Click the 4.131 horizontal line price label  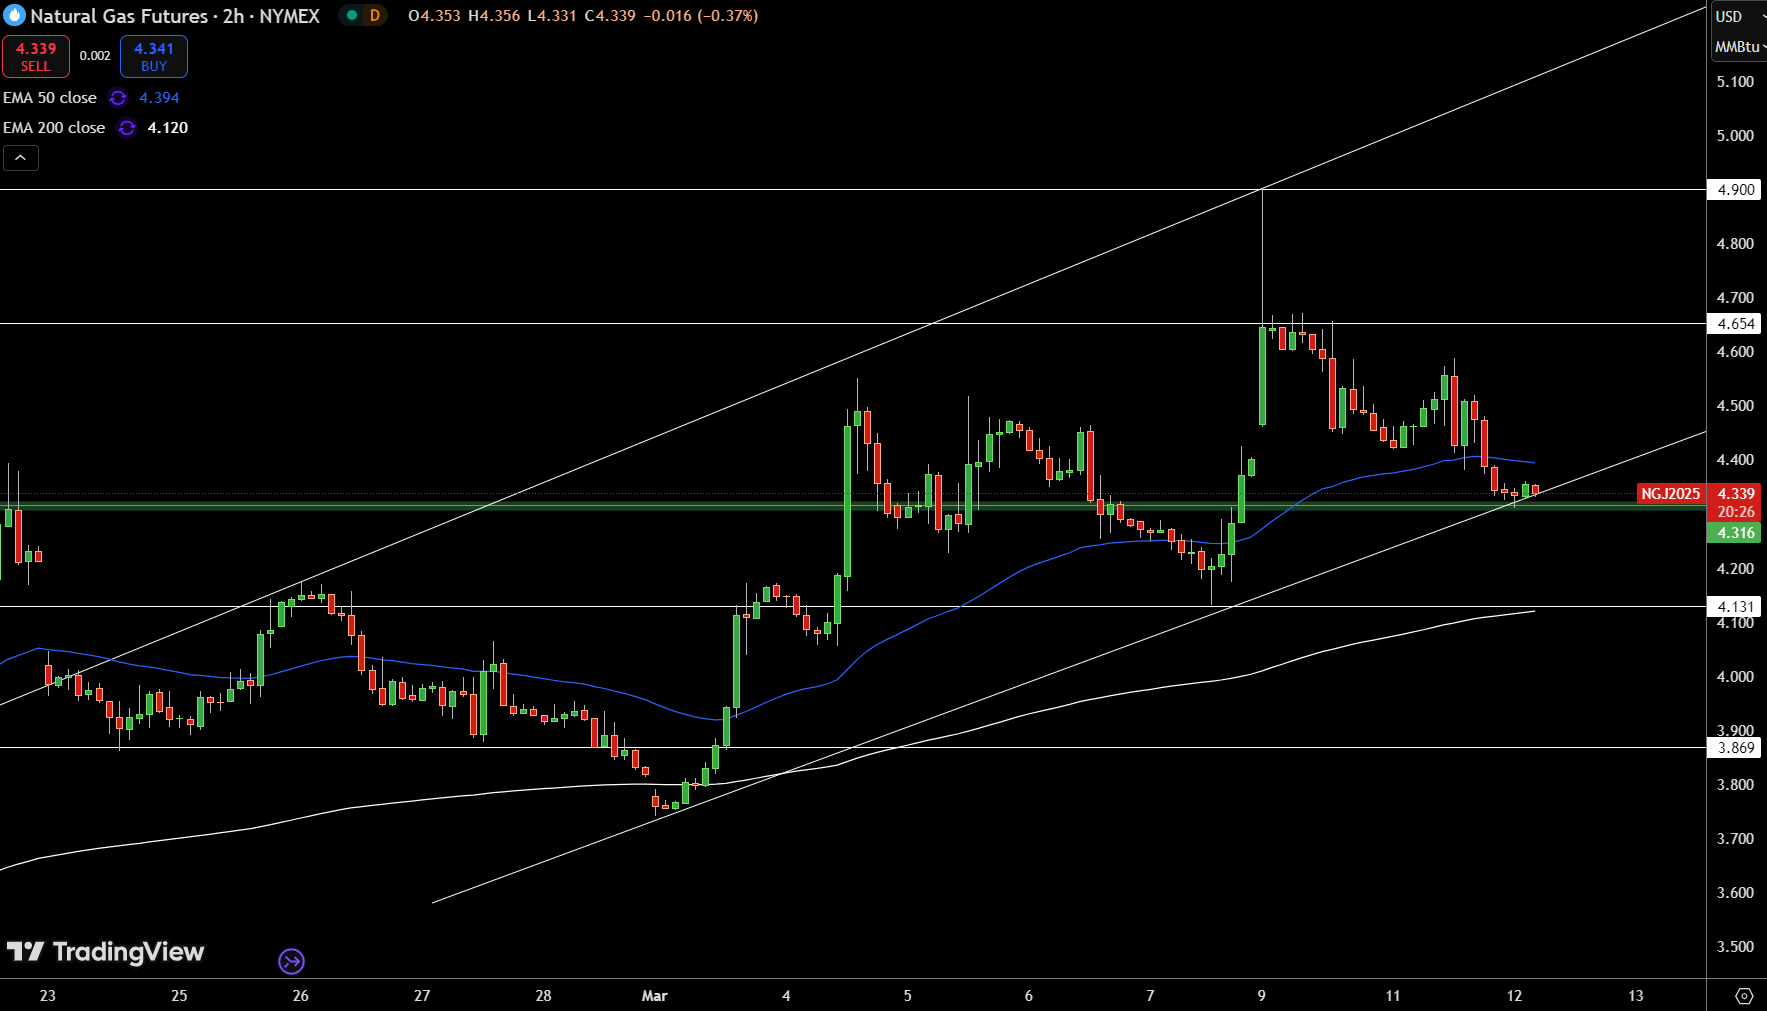pyautogui.click(x=1735, y=607)
